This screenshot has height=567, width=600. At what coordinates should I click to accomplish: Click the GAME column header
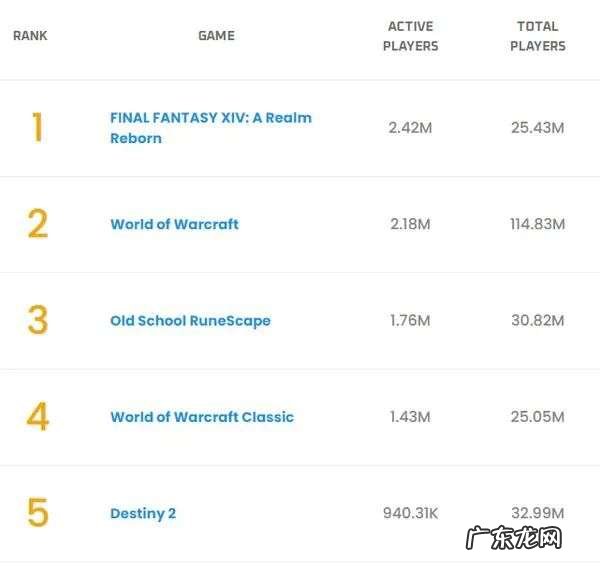click(x=216, y=36)
